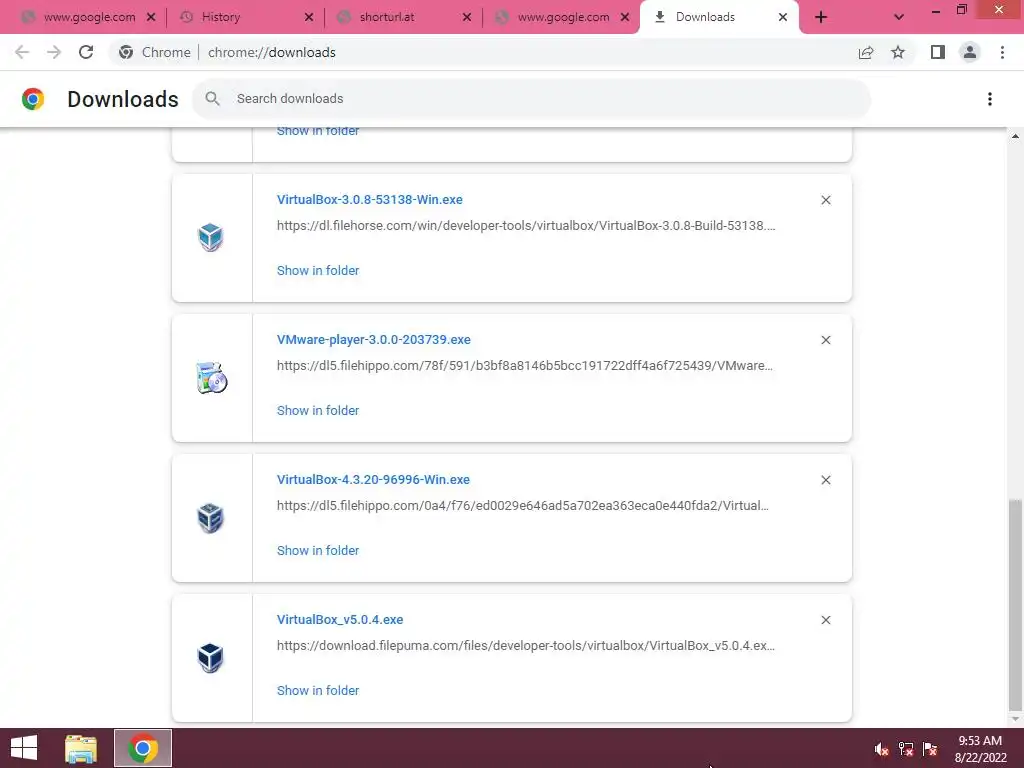This screenshot has height=768, width=1024.
Task: Click the search magnifier icon
Action: [x=212, y=99]
